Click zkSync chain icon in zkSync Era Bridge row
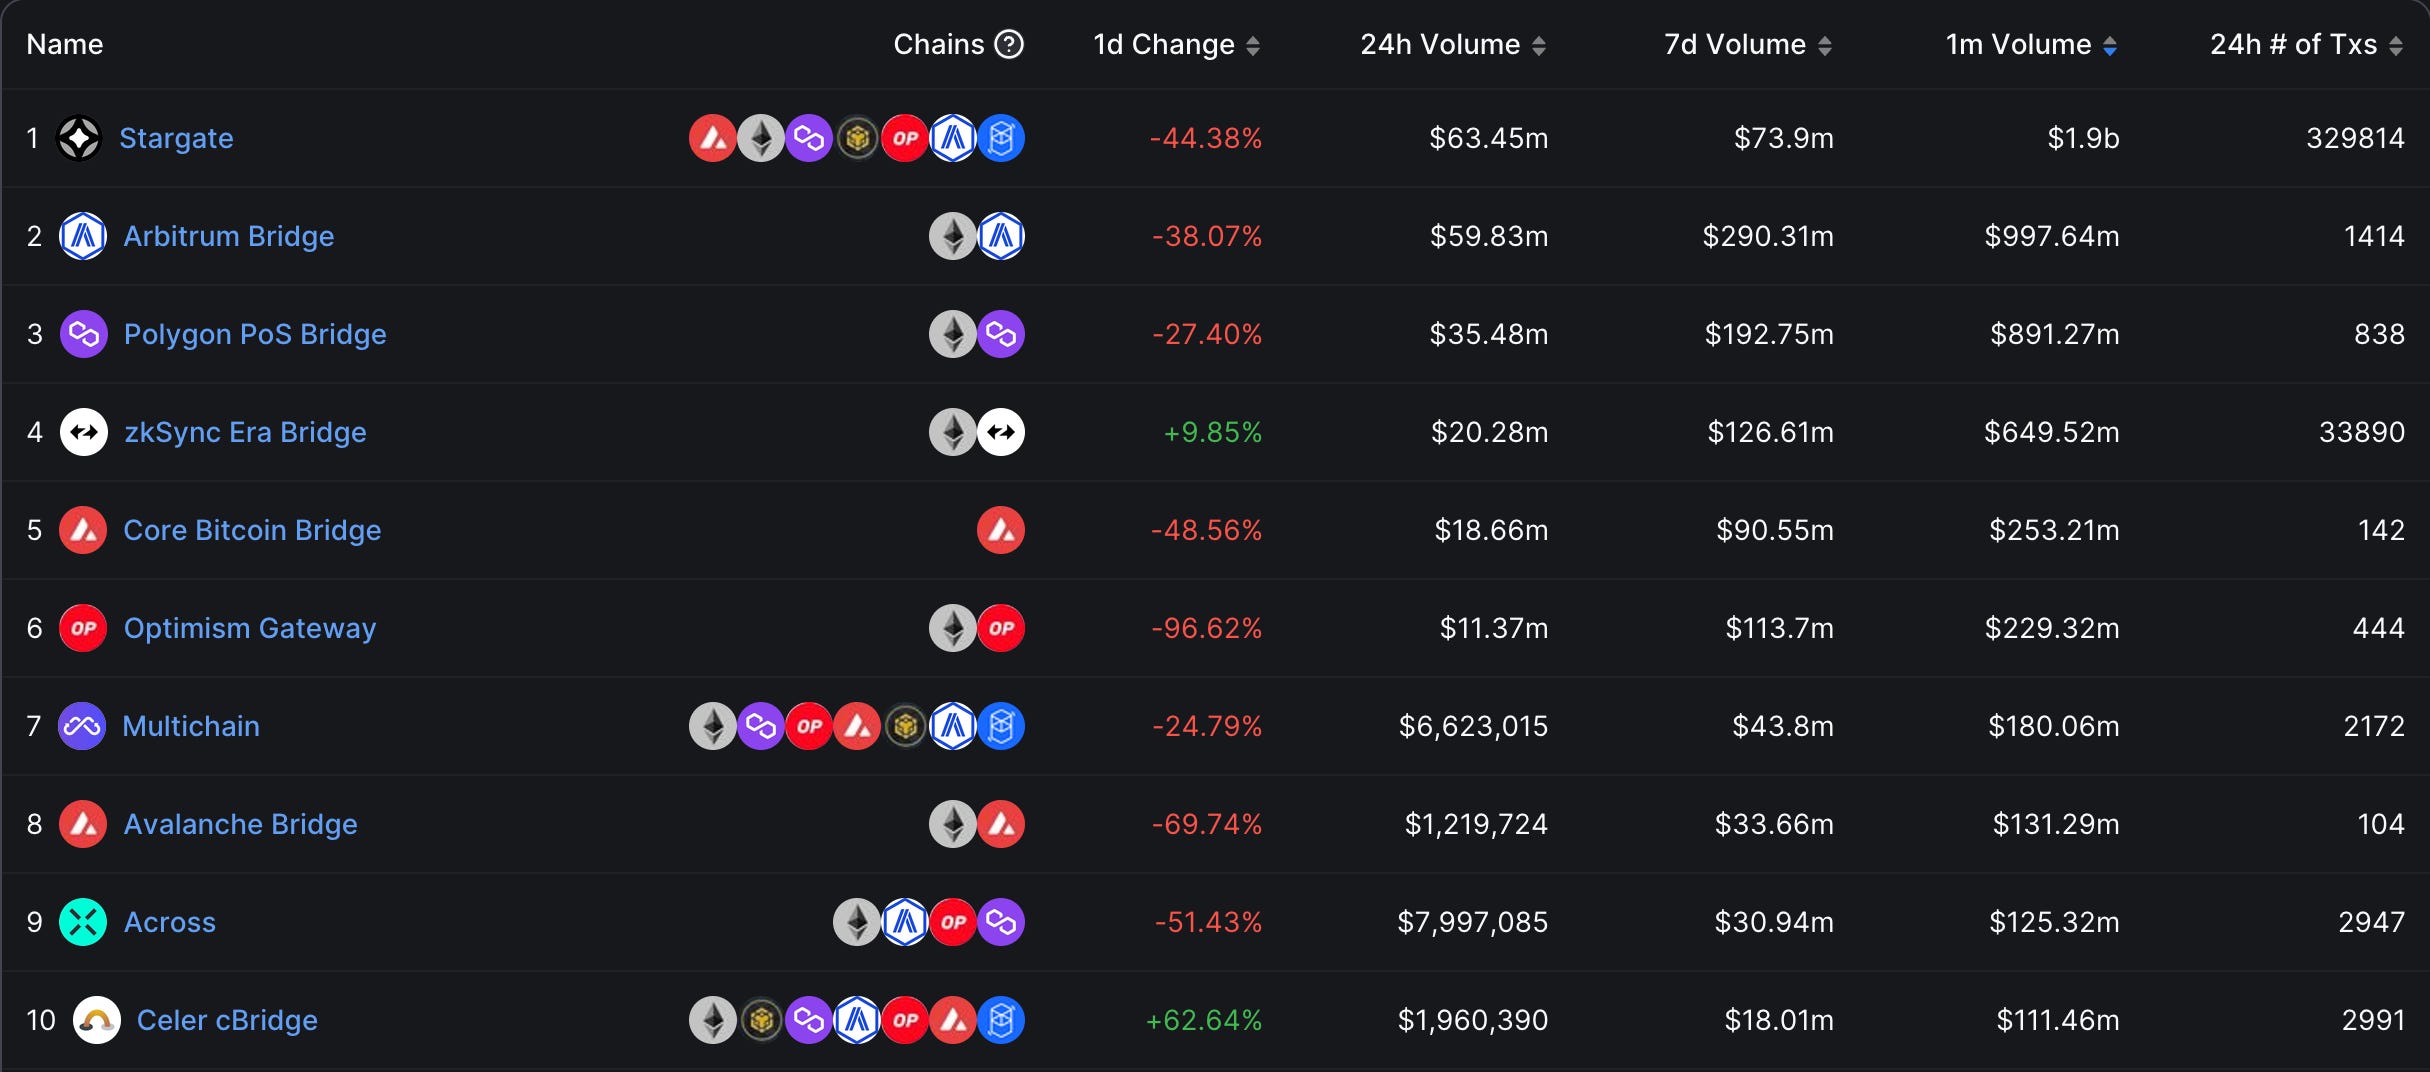This screenshot has width=2430, height=1072. pyautogui.click(x=1001, y=432)
